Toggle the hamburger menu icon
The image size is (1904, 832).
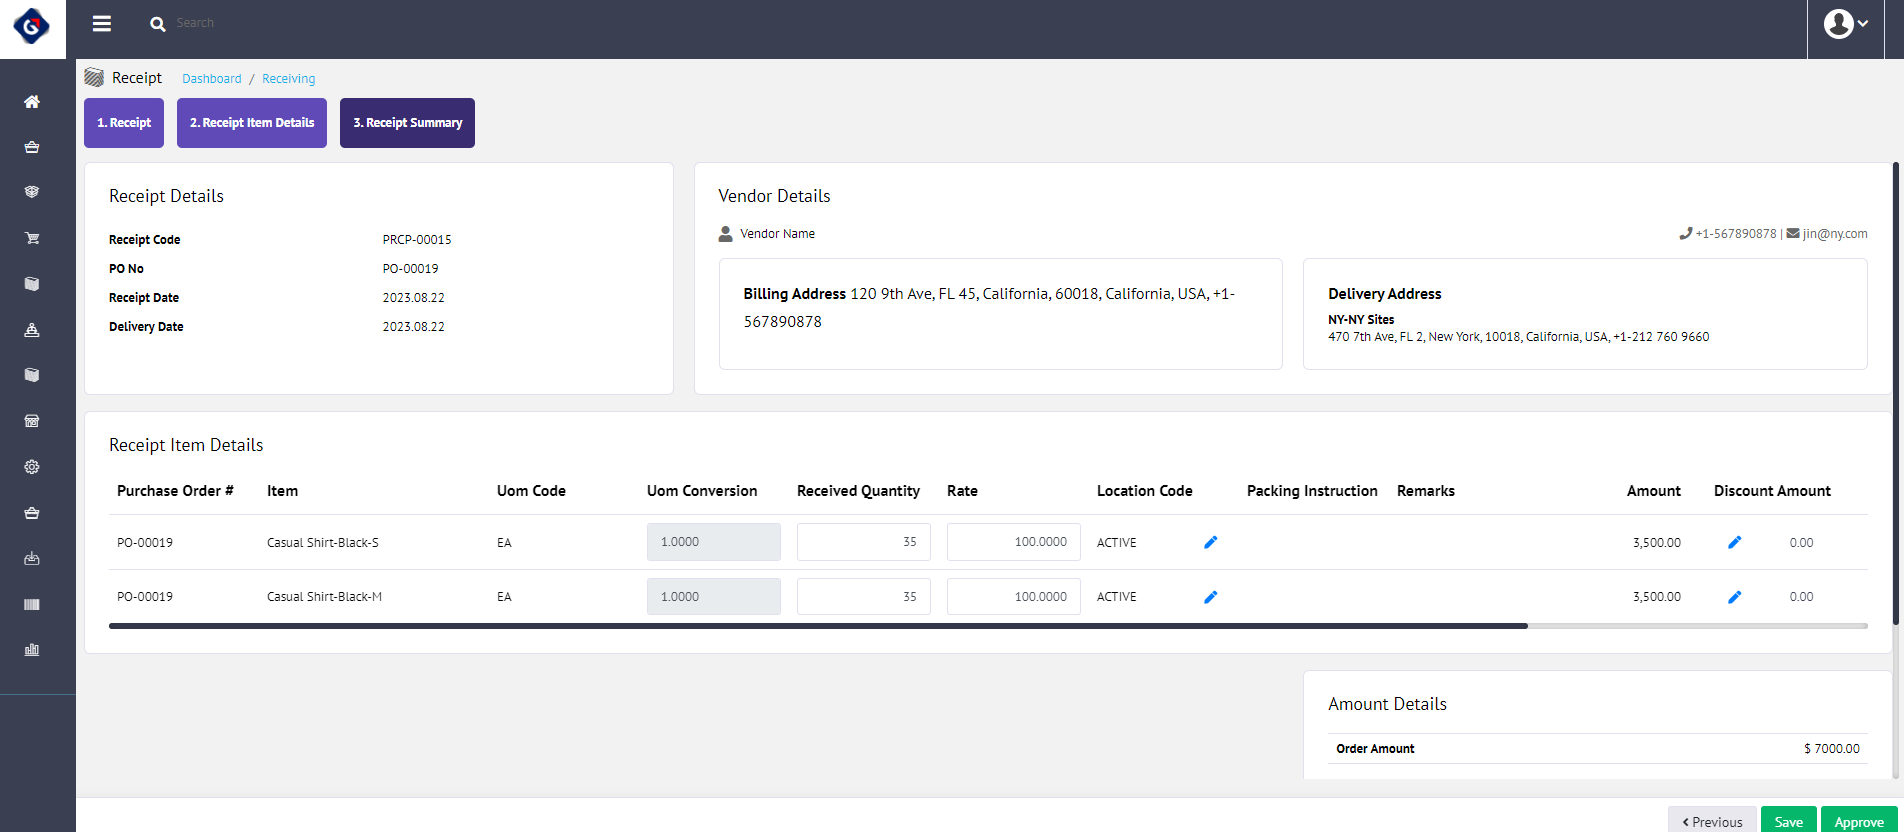tap(102, 23)
